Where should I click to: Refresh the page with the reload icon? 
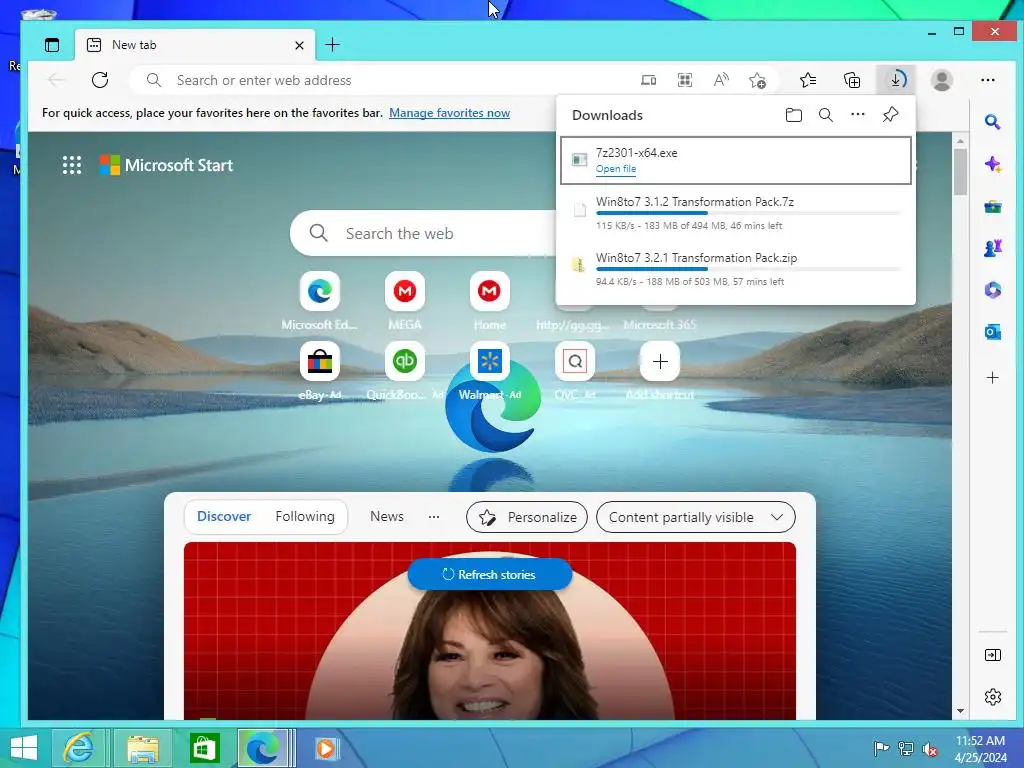(x=100, y=80)
